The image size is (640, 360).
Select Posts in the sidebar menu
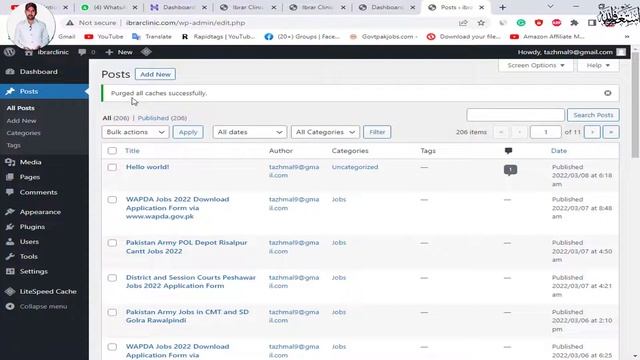pos(44,91)
